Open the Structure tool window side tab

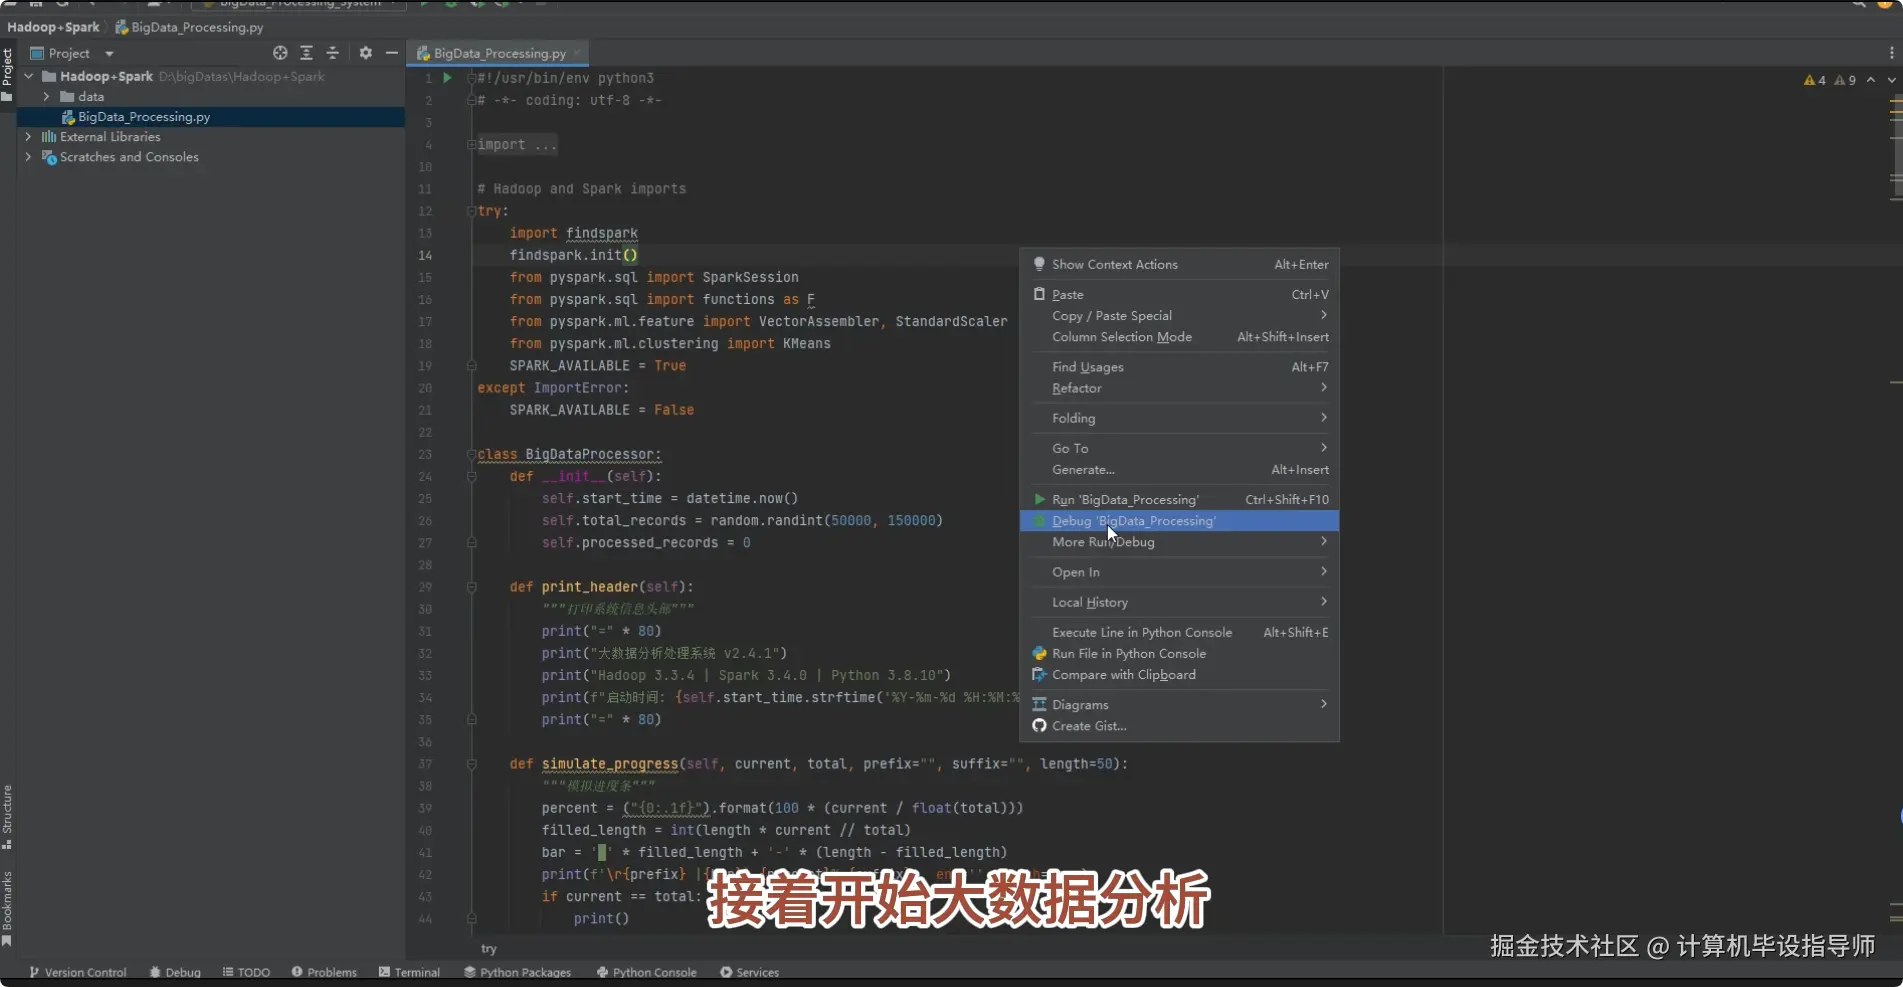click(x=7, y=817)
